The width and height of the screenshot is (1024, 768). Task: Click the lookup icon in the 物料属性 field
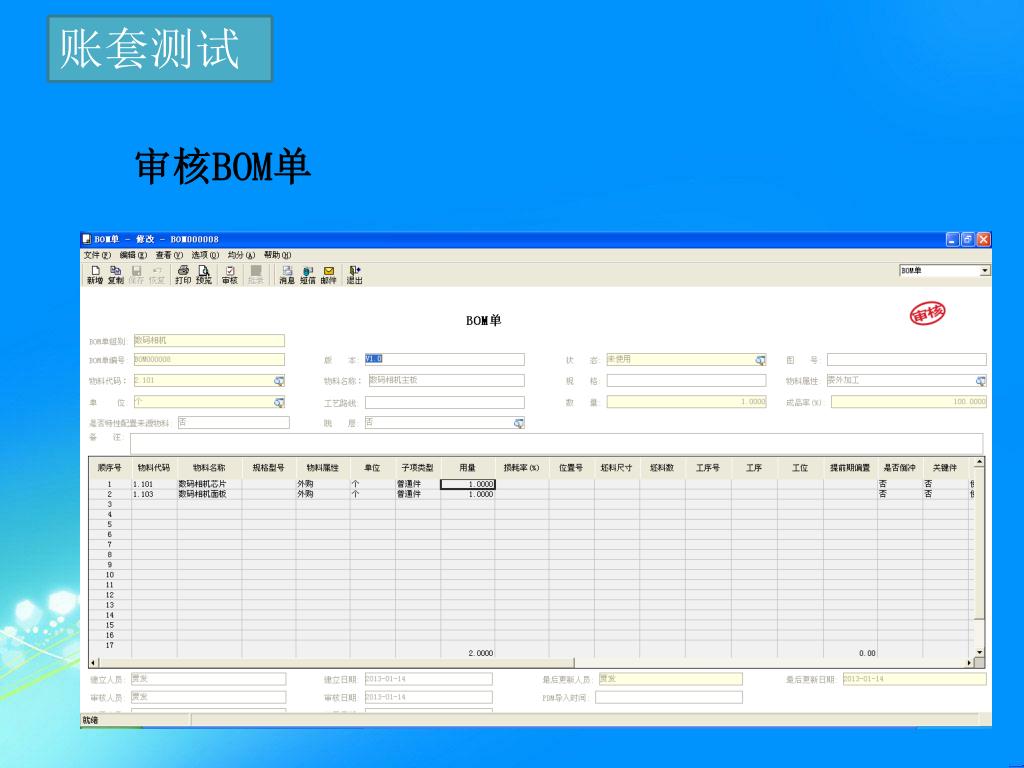pyautogui.click(x=980, y=381)
